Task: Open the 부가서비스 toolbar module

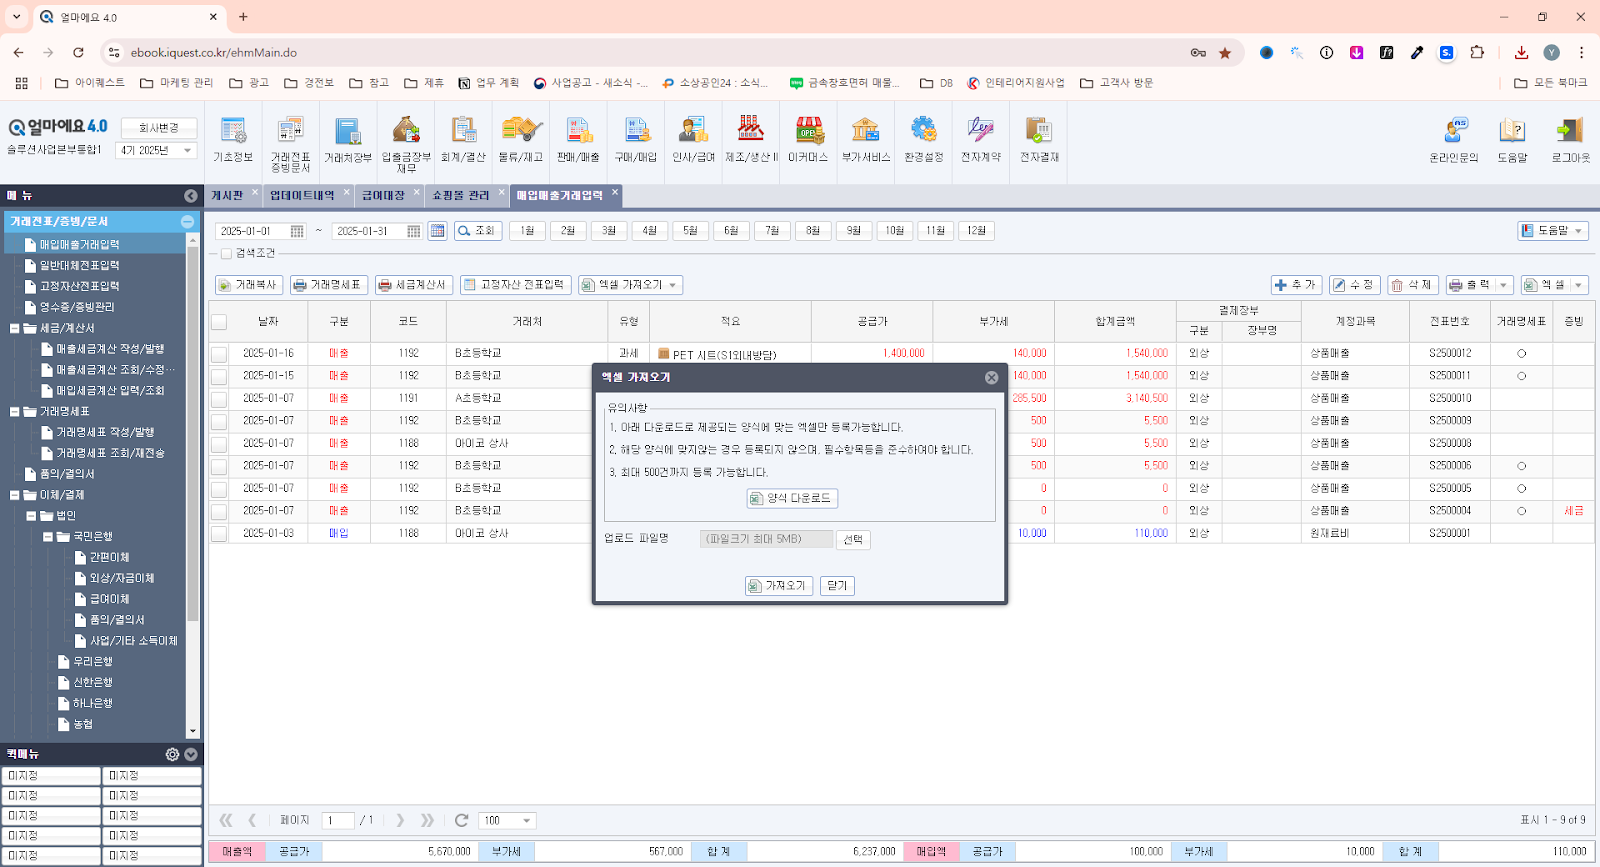Action: [866, 140]
